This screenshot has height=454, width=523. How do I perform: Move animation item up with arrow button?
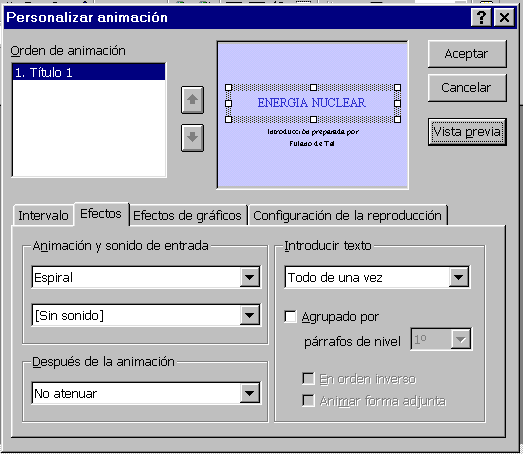pos(192,100)
